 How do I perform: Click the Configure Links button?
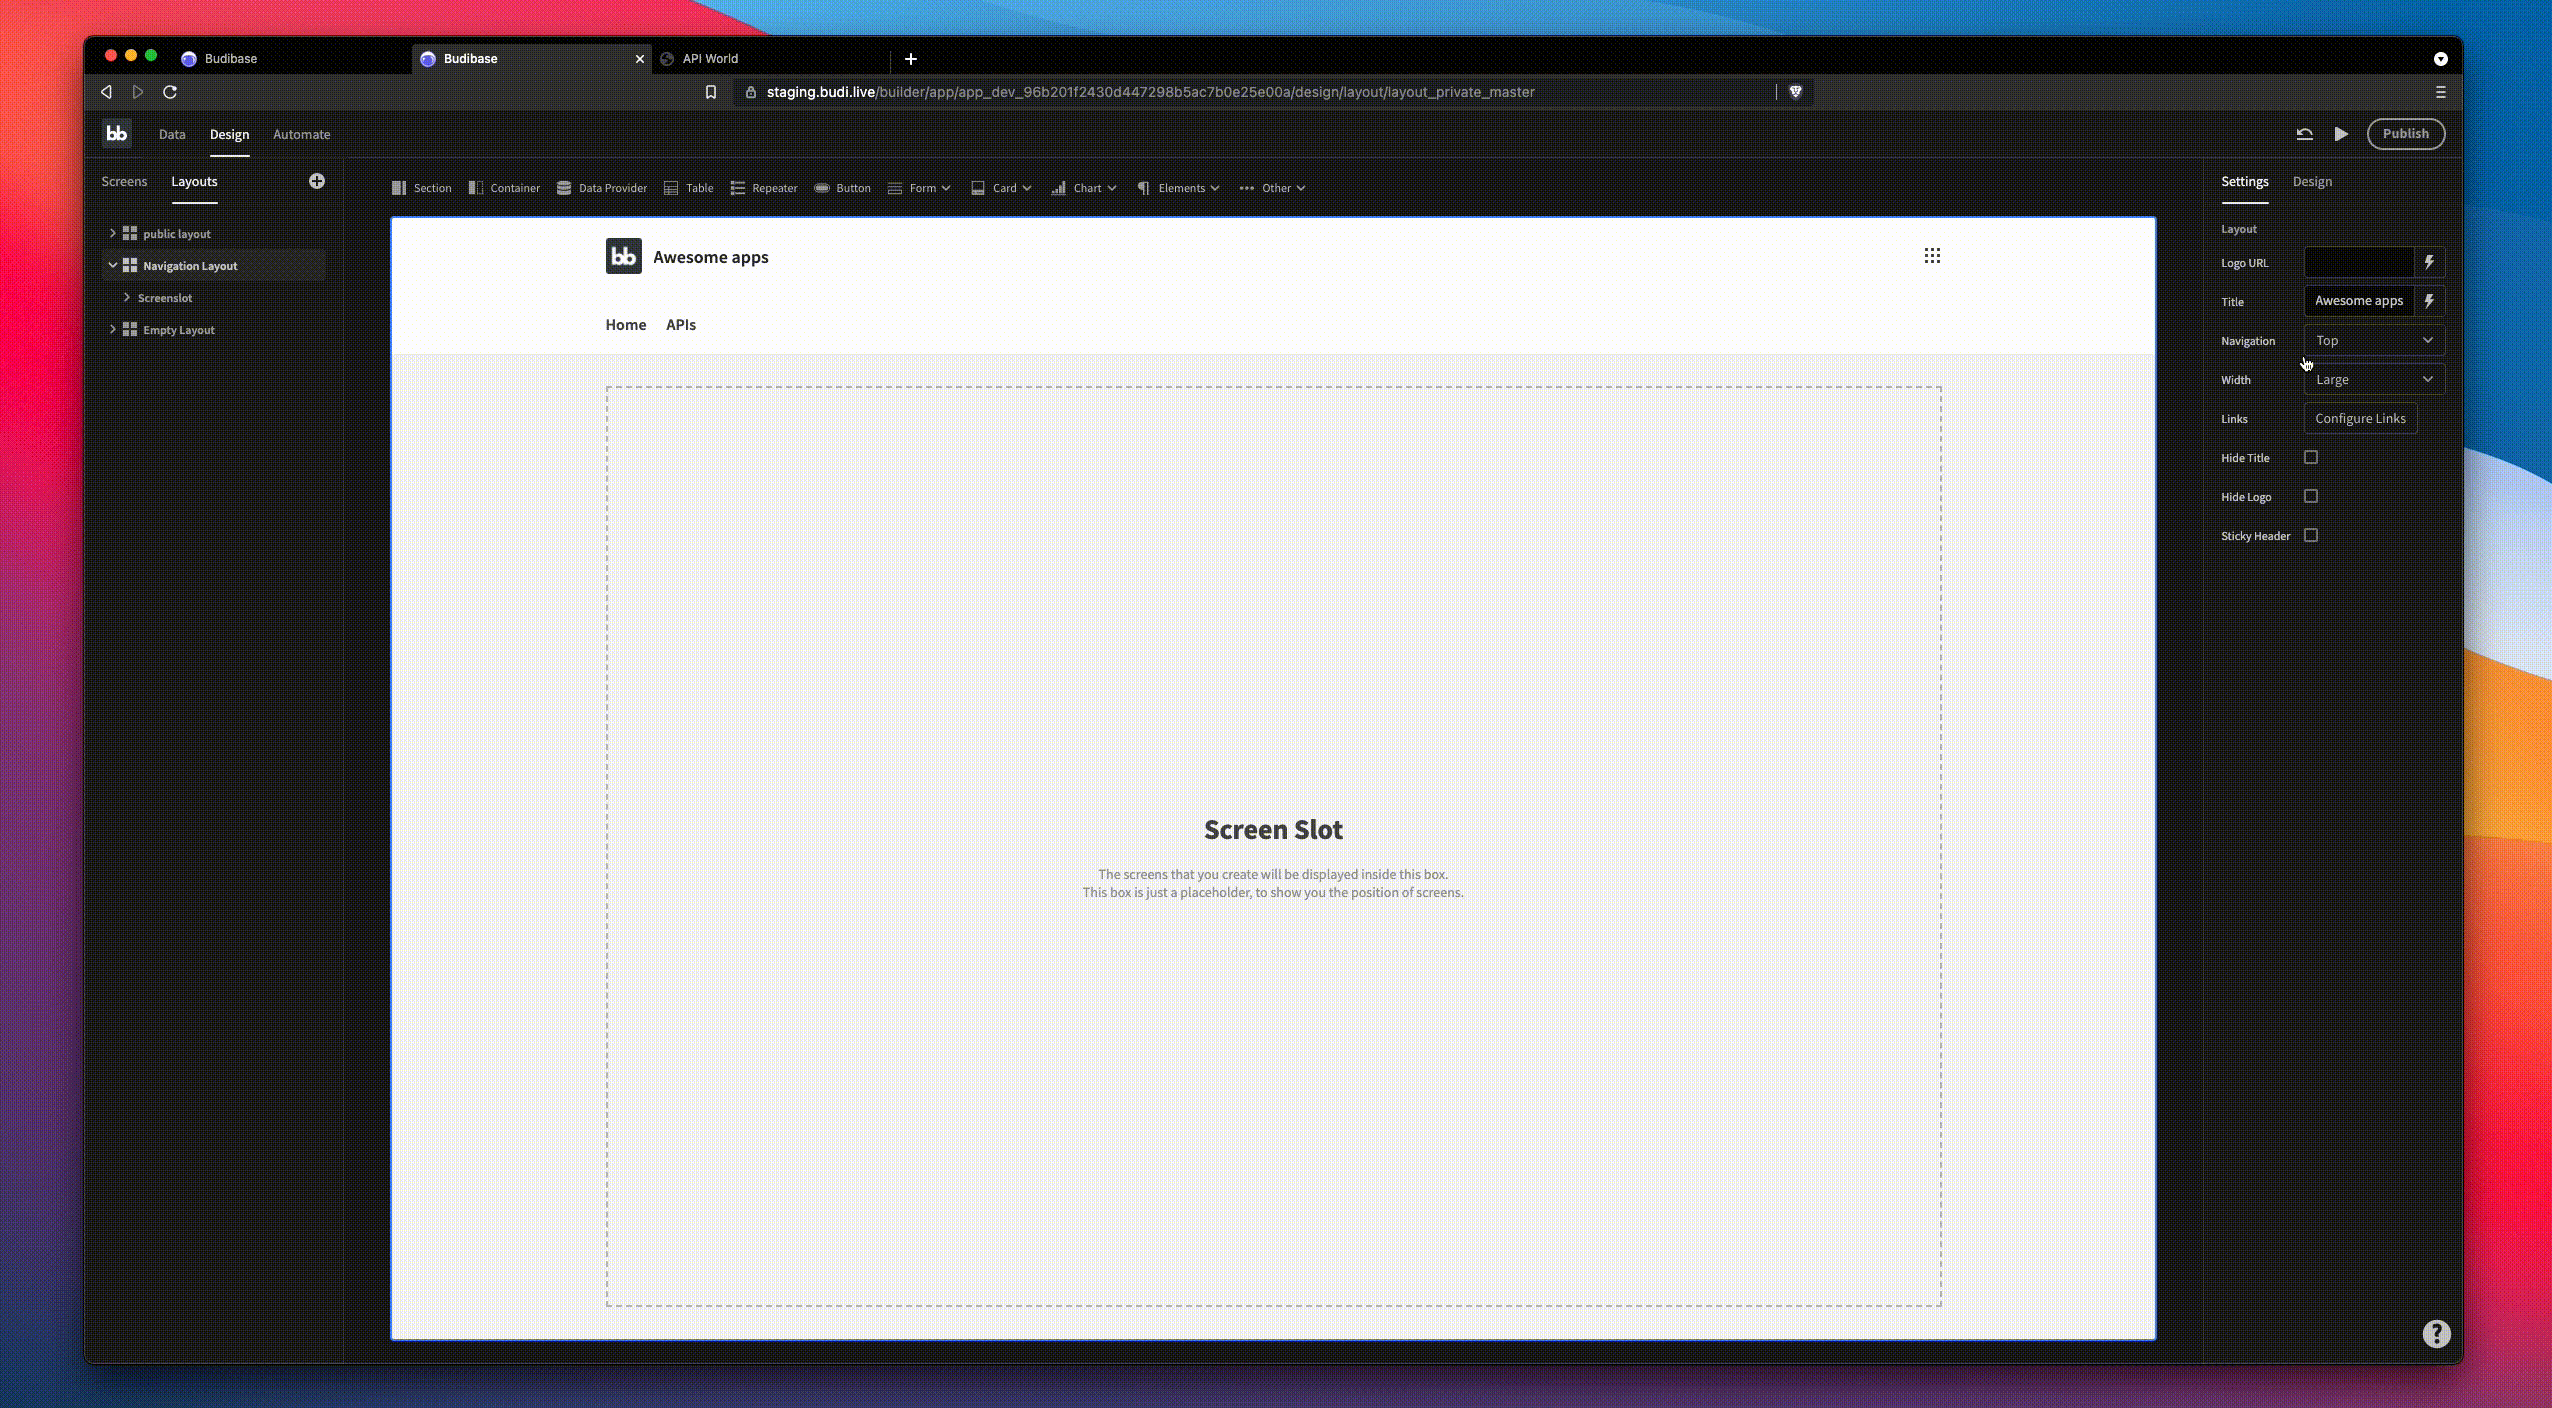[x=2360, y=418]
